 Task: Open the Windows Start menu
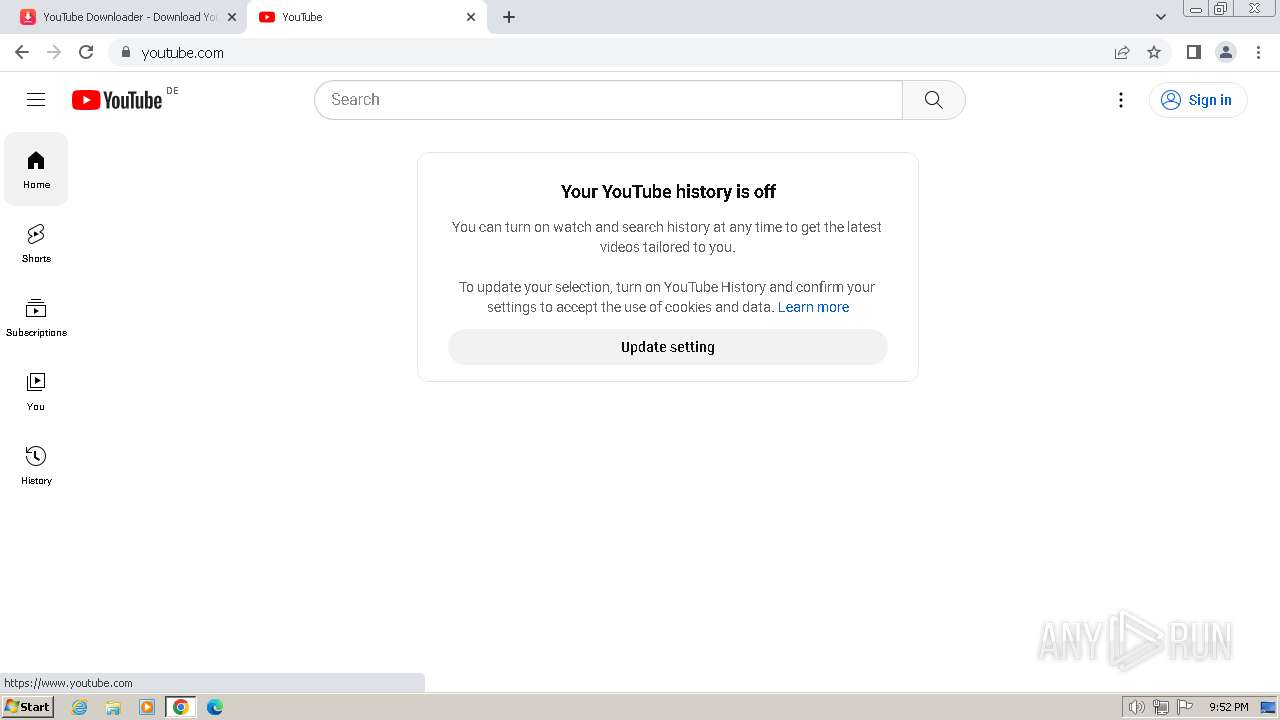27,707
